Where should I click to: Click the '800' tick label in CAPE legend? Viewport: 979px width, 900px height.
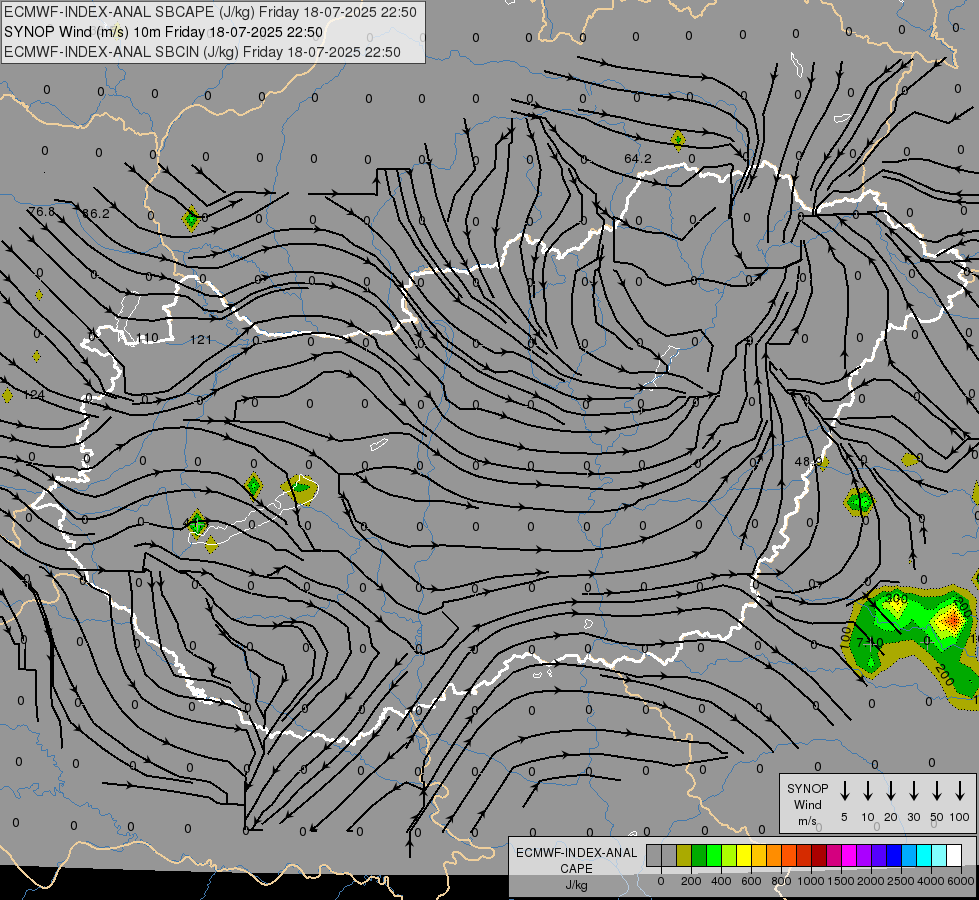[781, 881]
